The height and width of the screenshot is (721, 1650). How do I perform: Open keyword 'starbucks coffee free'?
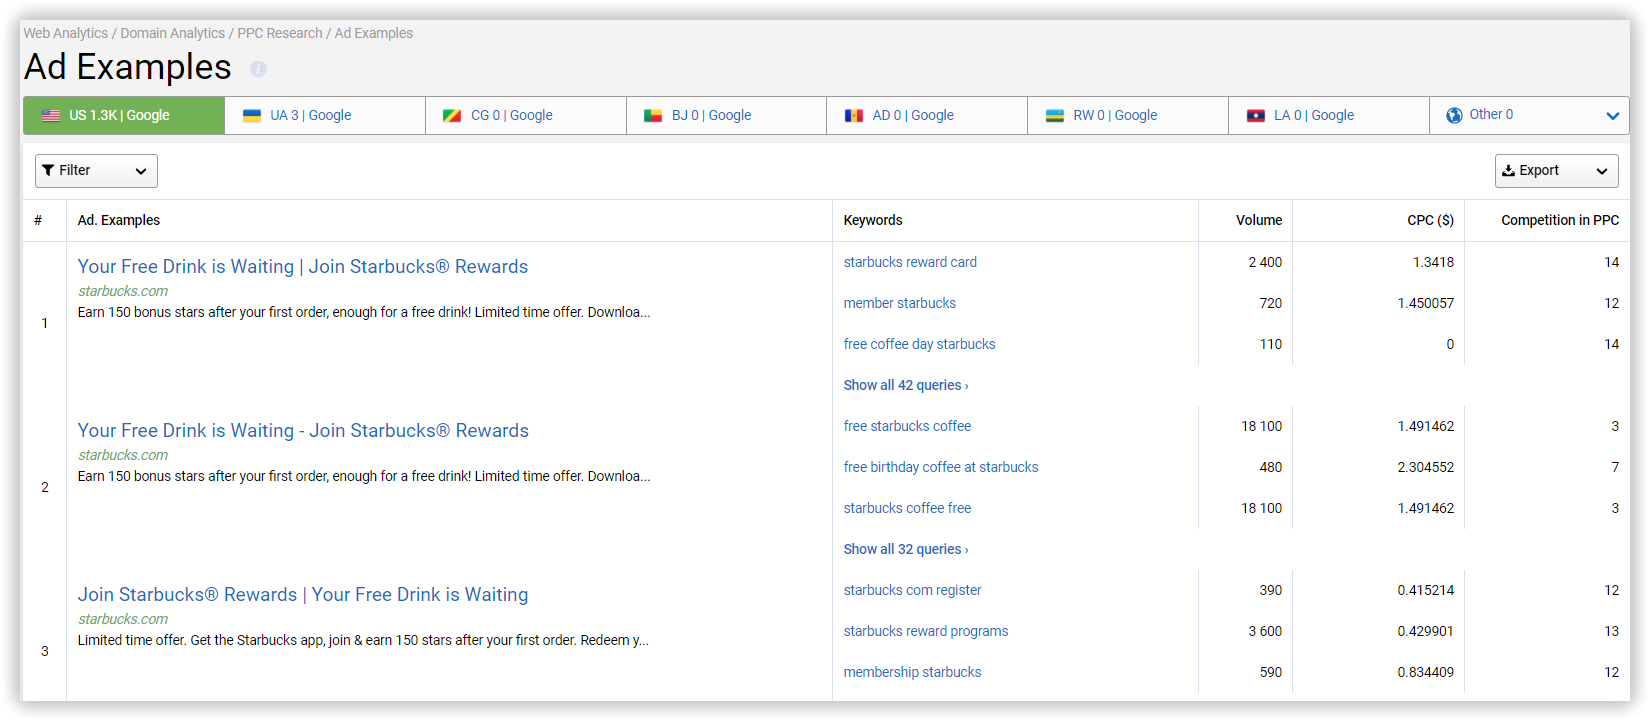[907, 508]
